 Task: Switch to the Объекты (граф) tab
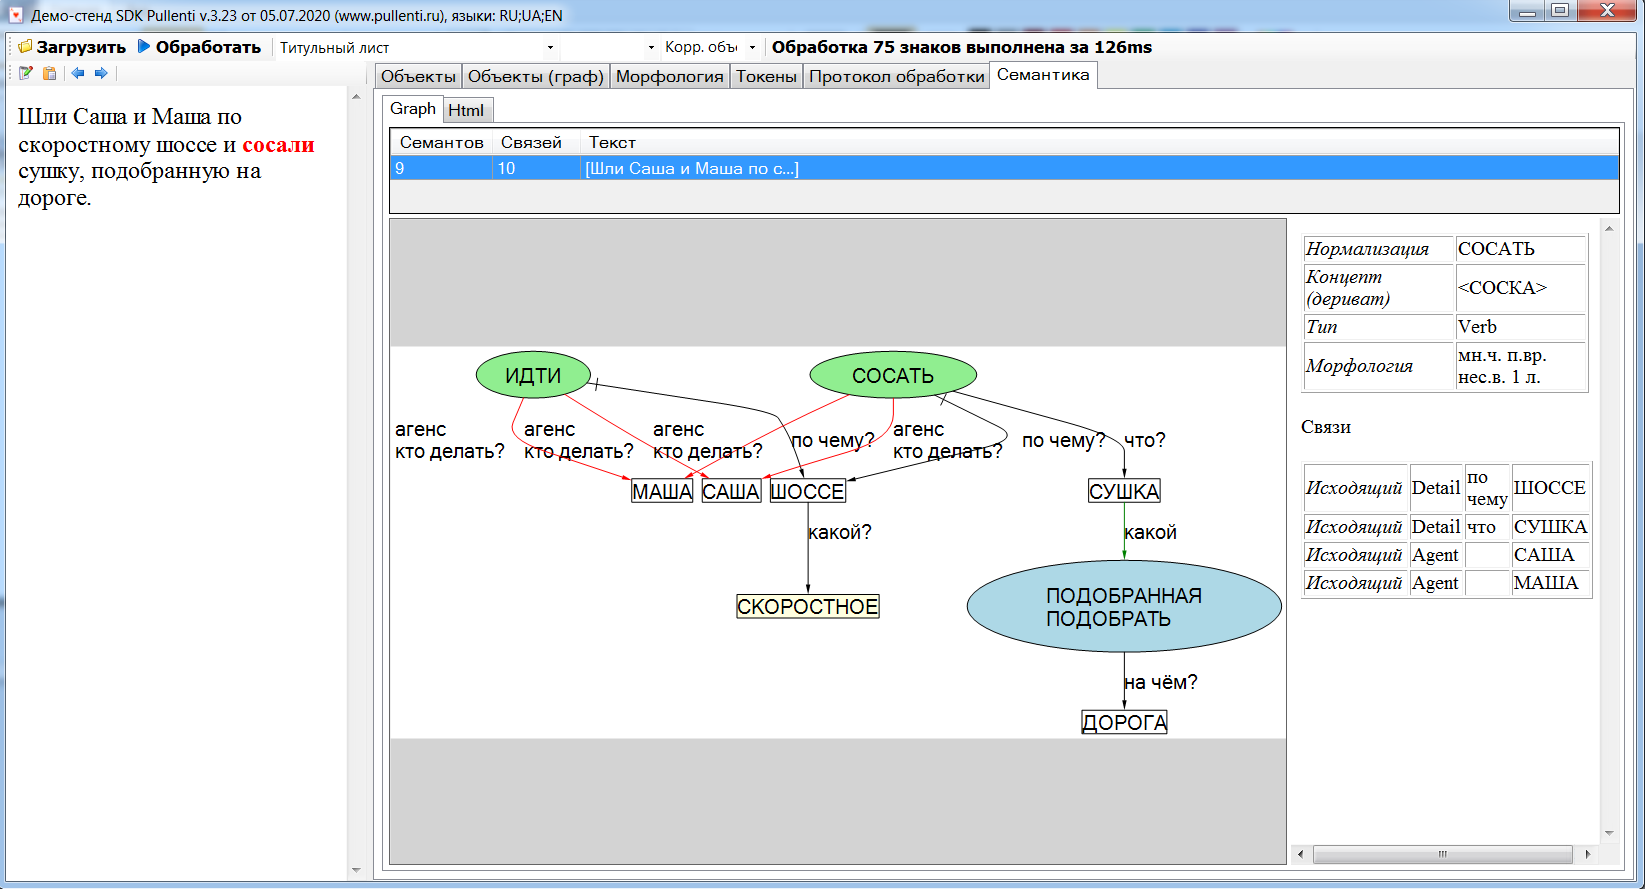535,76
